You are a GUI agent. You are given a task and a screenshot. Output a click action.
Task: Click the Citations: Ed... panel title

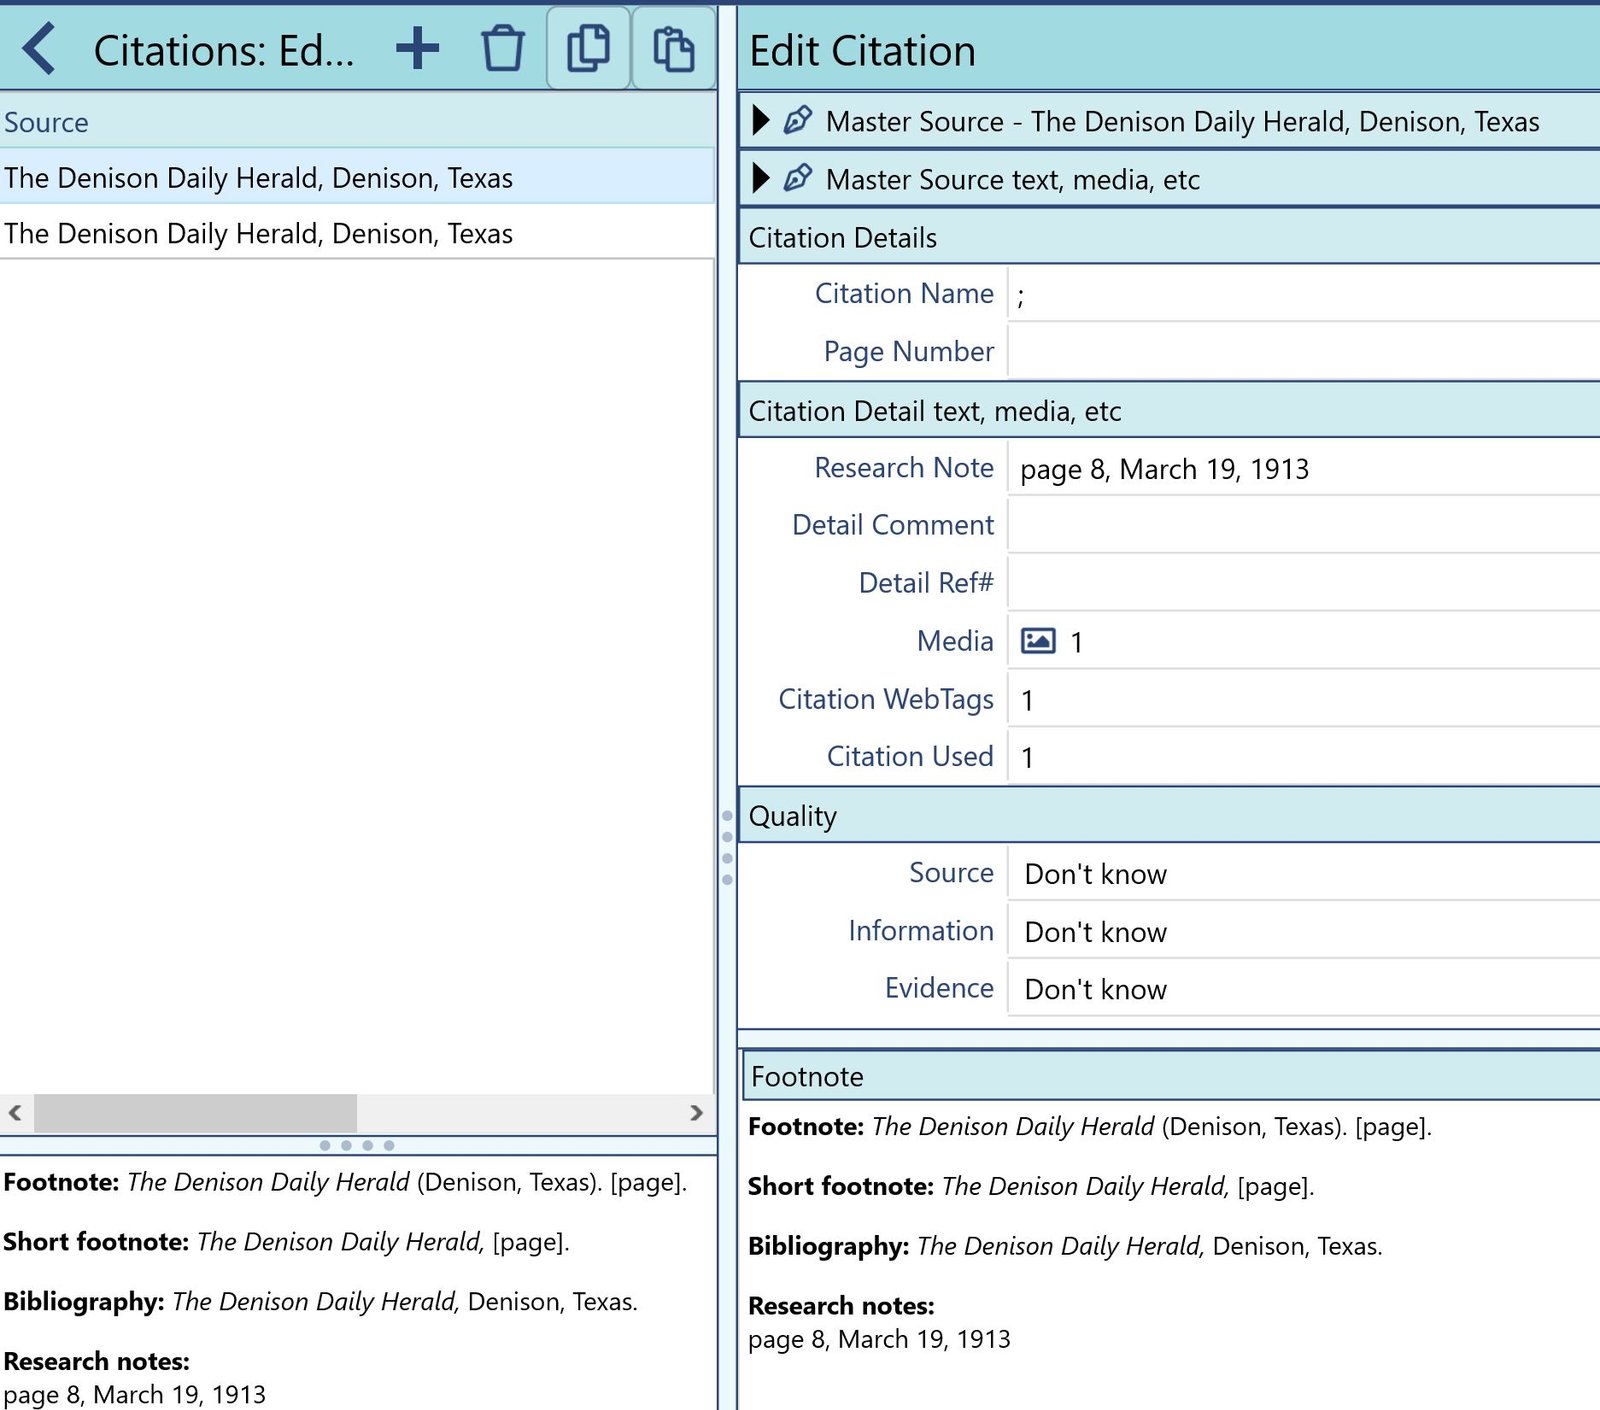pyautogui.click(x=224, y=50)
